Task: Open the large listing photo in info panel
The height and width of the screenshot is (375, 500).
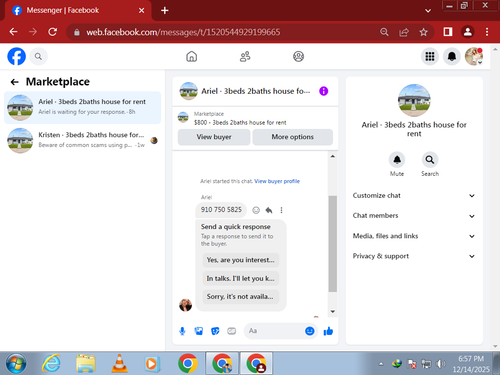Action: (414, 100)
